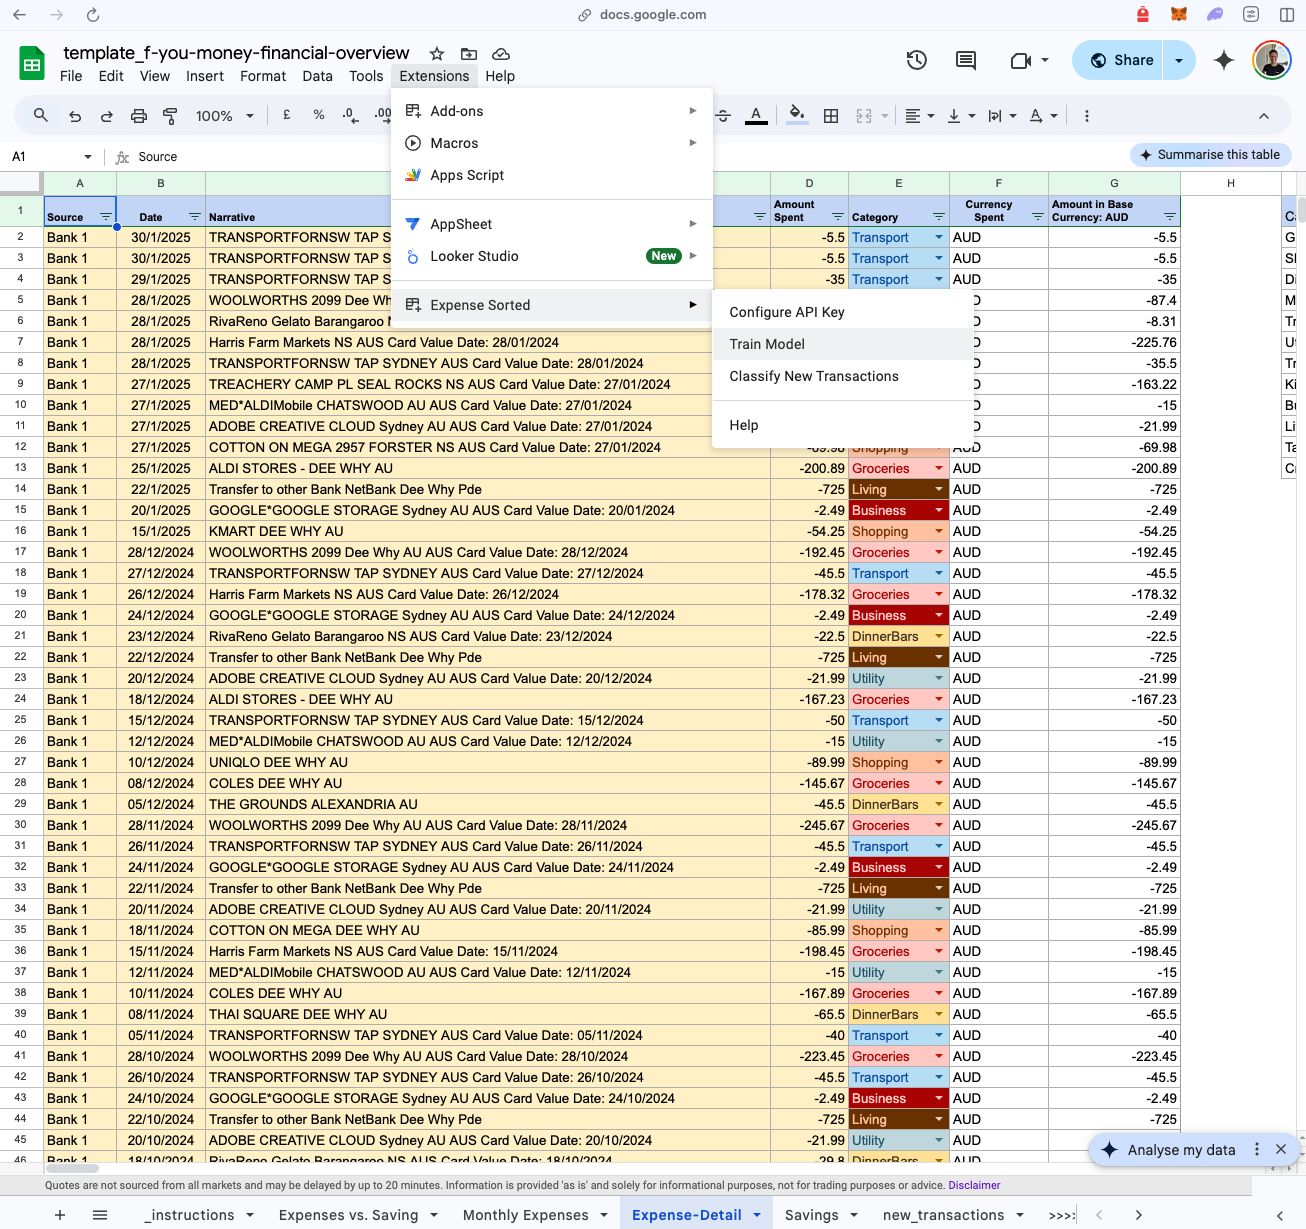Open the Source column filter toggle

click(x=106, y=217)
